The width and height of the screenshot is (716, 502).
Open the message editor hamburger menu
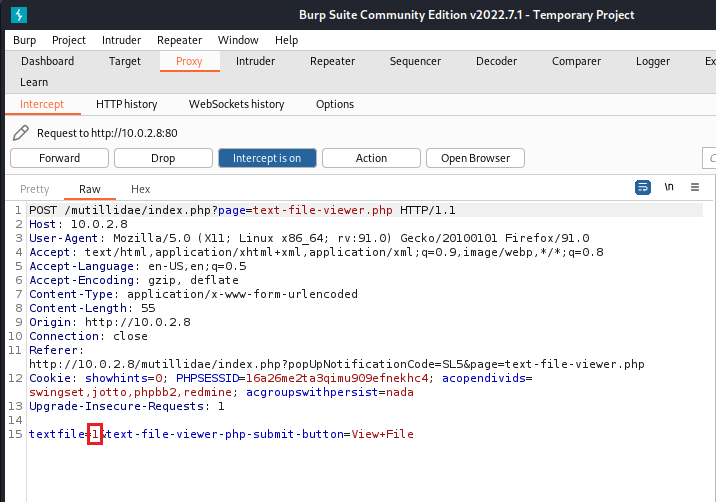[695, 187]
